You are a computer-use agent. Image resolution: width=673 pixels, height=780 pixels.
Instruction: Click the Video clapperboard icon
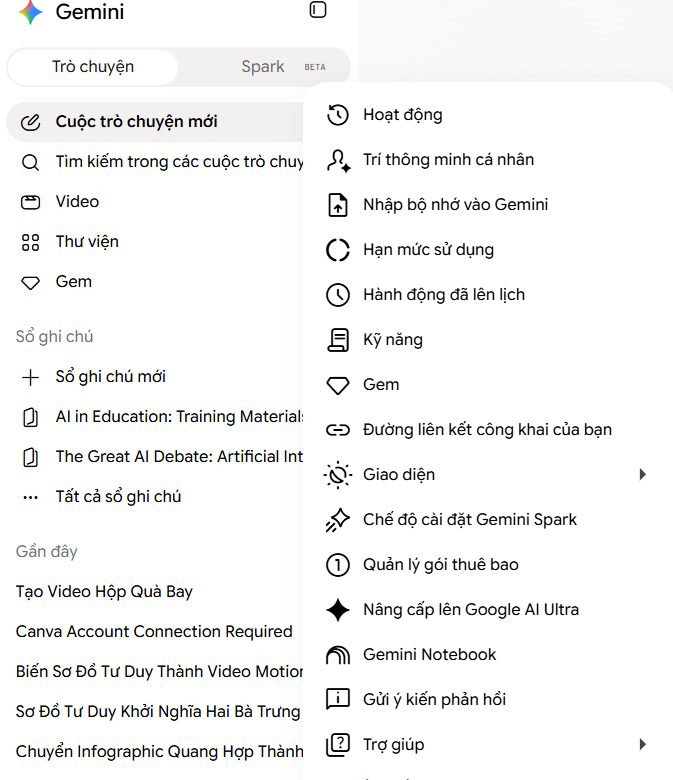tap(30, 202)
